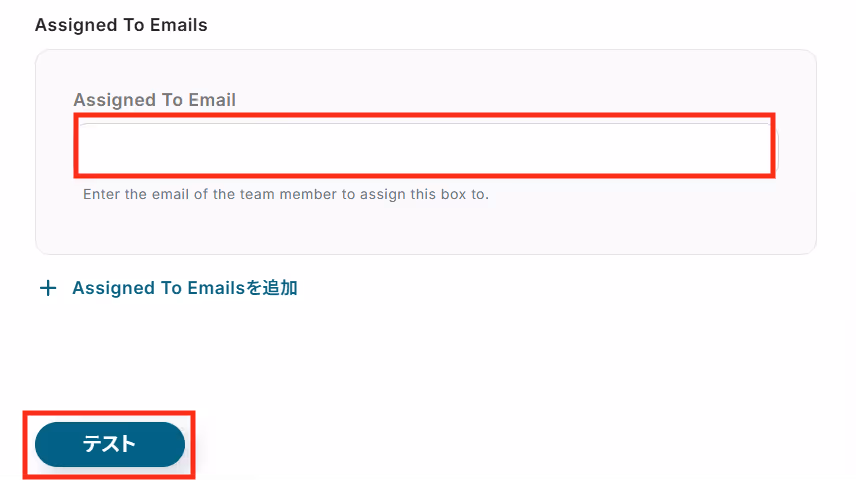Click the Assigned To Email input field
856x480 pixels.
click(428, 148)
